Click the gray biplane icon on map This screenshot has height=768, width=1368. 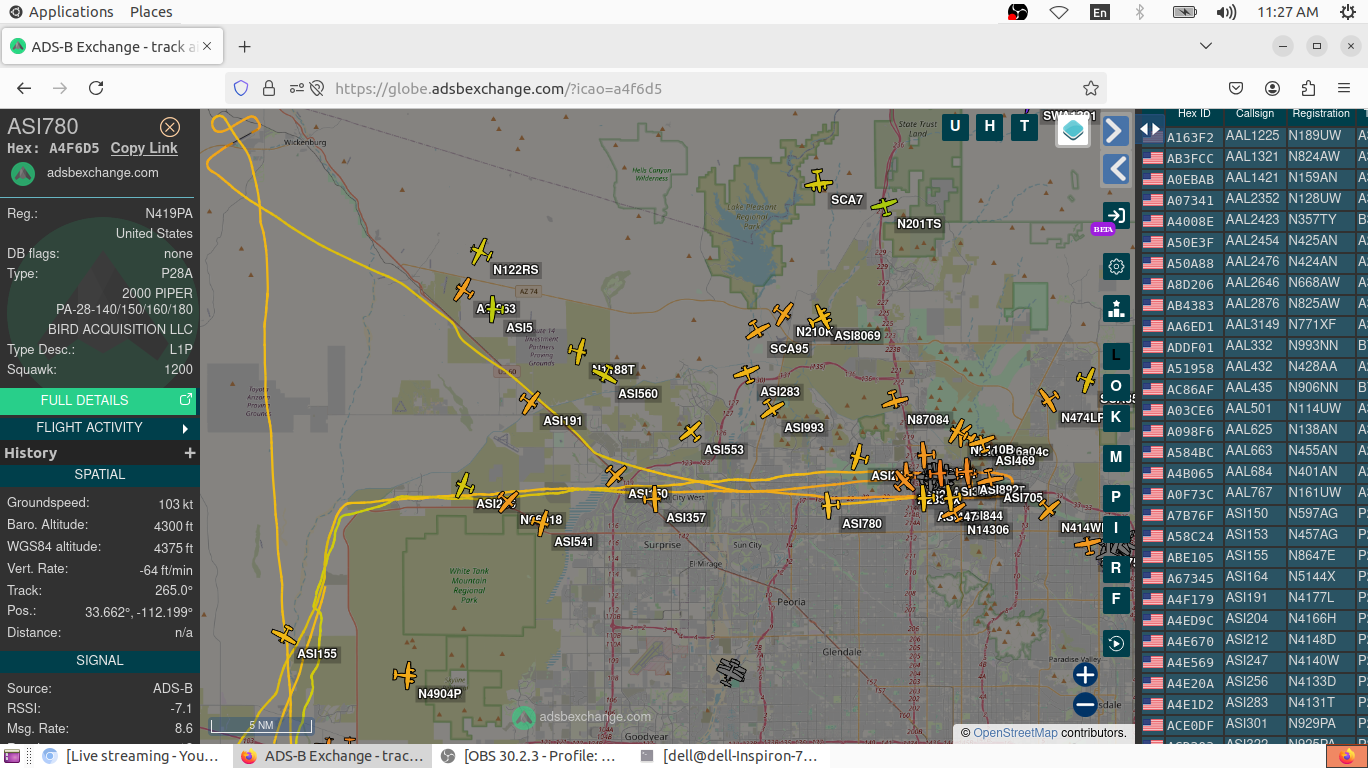pos(731,672)
